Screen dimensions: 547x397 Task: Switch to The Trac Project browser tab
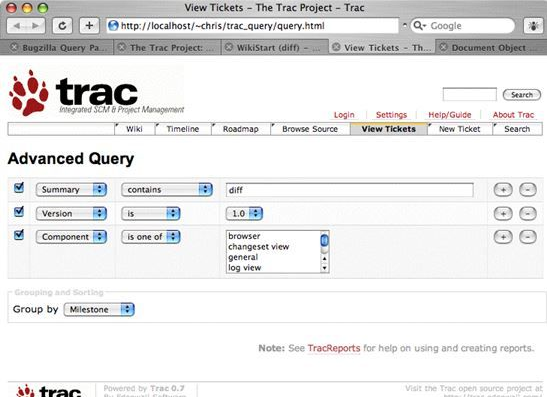(x=167, y=47)
